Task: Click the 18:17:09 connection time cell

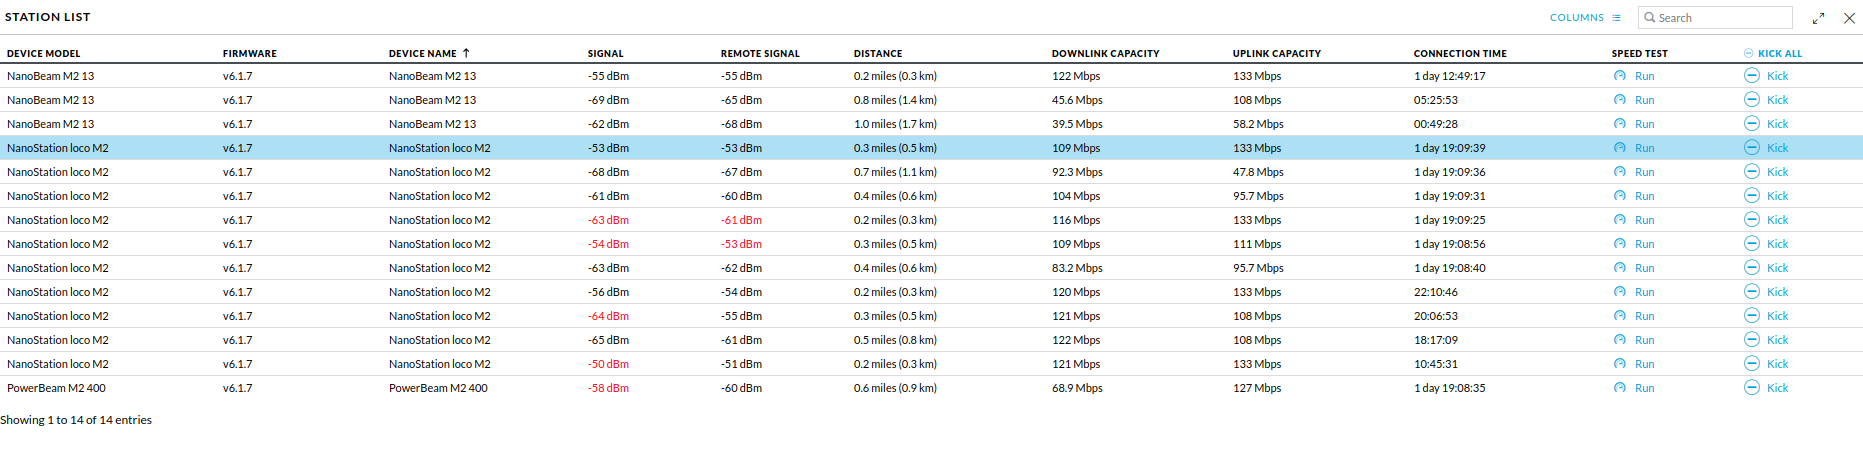Action: 1436,340
